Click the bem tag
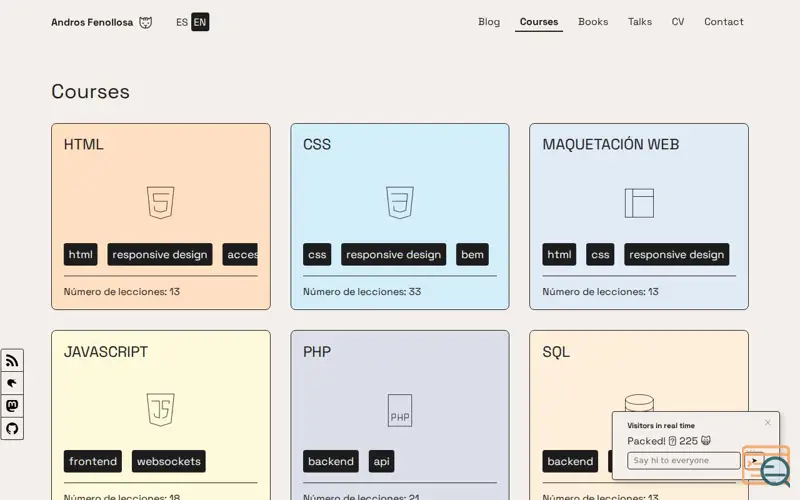Image resolution: width=800 pixels, height=500 pixels. 472,255
